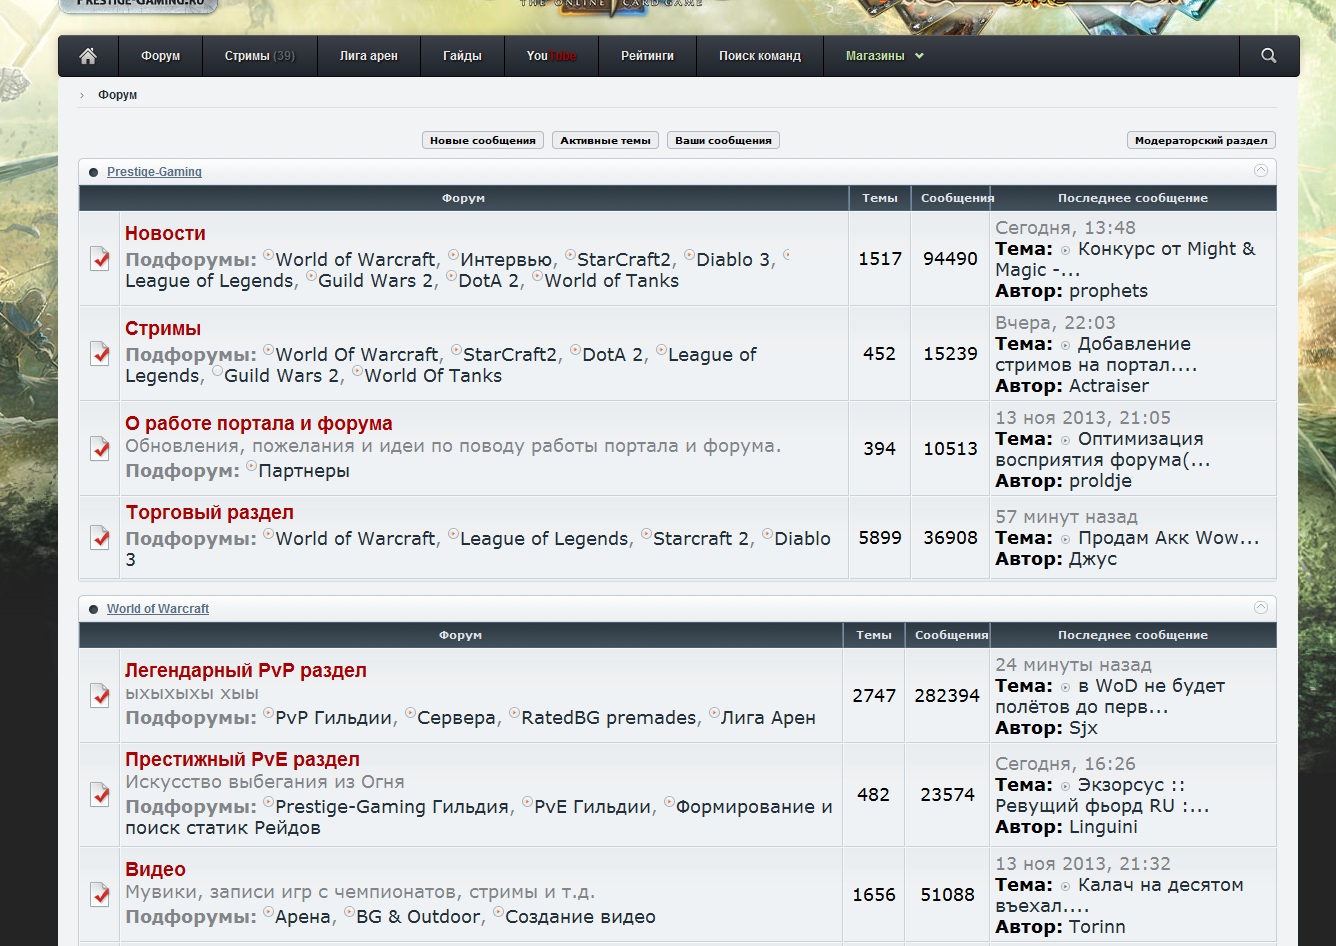
Task: Open last topic 'Конкурс от Might & Magic'
Action: click(1126, 260)
